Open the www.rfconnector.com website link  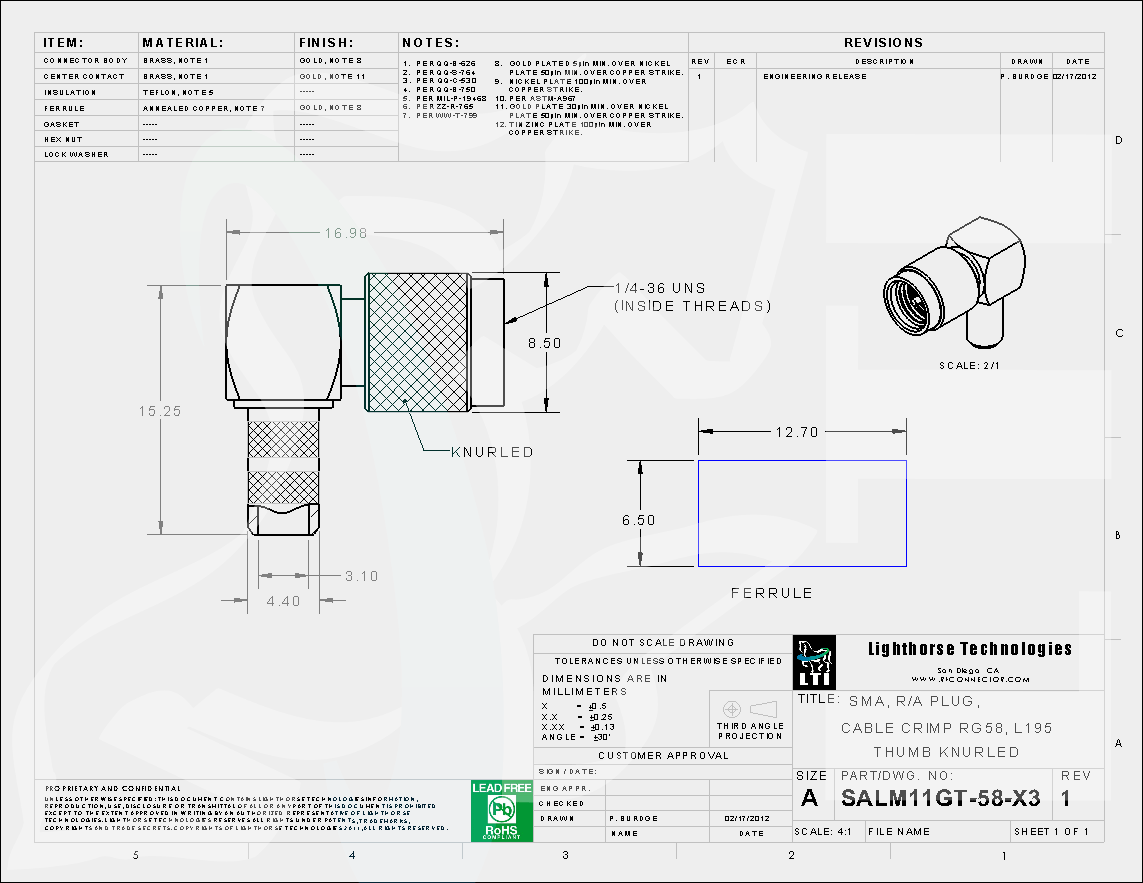[x=969, y=679]
